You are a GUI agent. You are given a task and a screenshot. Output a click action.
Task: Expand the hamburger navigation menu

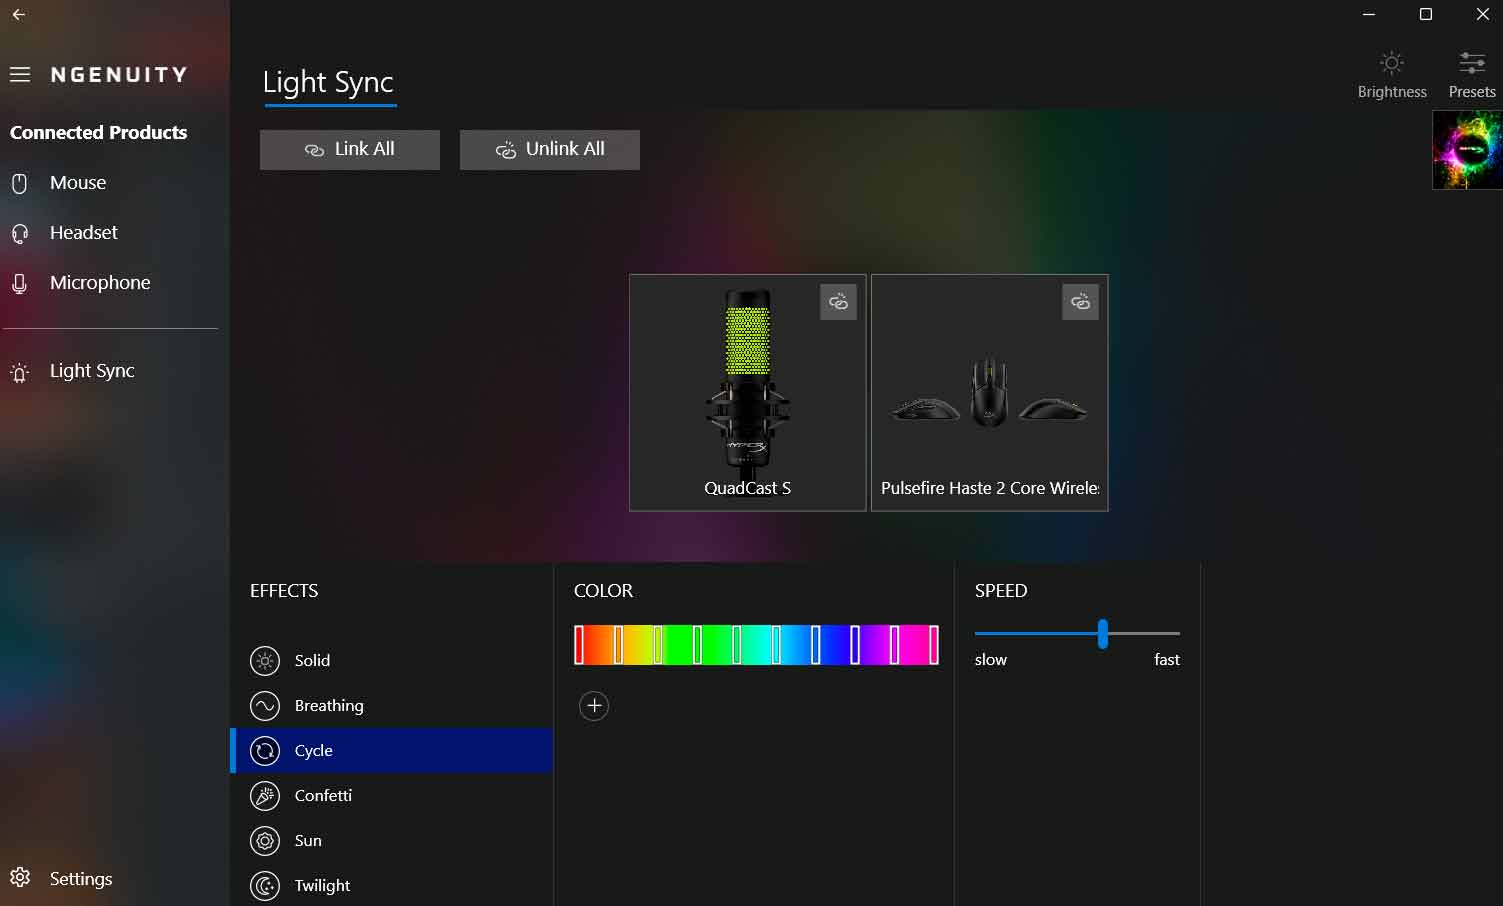[20, 75]
